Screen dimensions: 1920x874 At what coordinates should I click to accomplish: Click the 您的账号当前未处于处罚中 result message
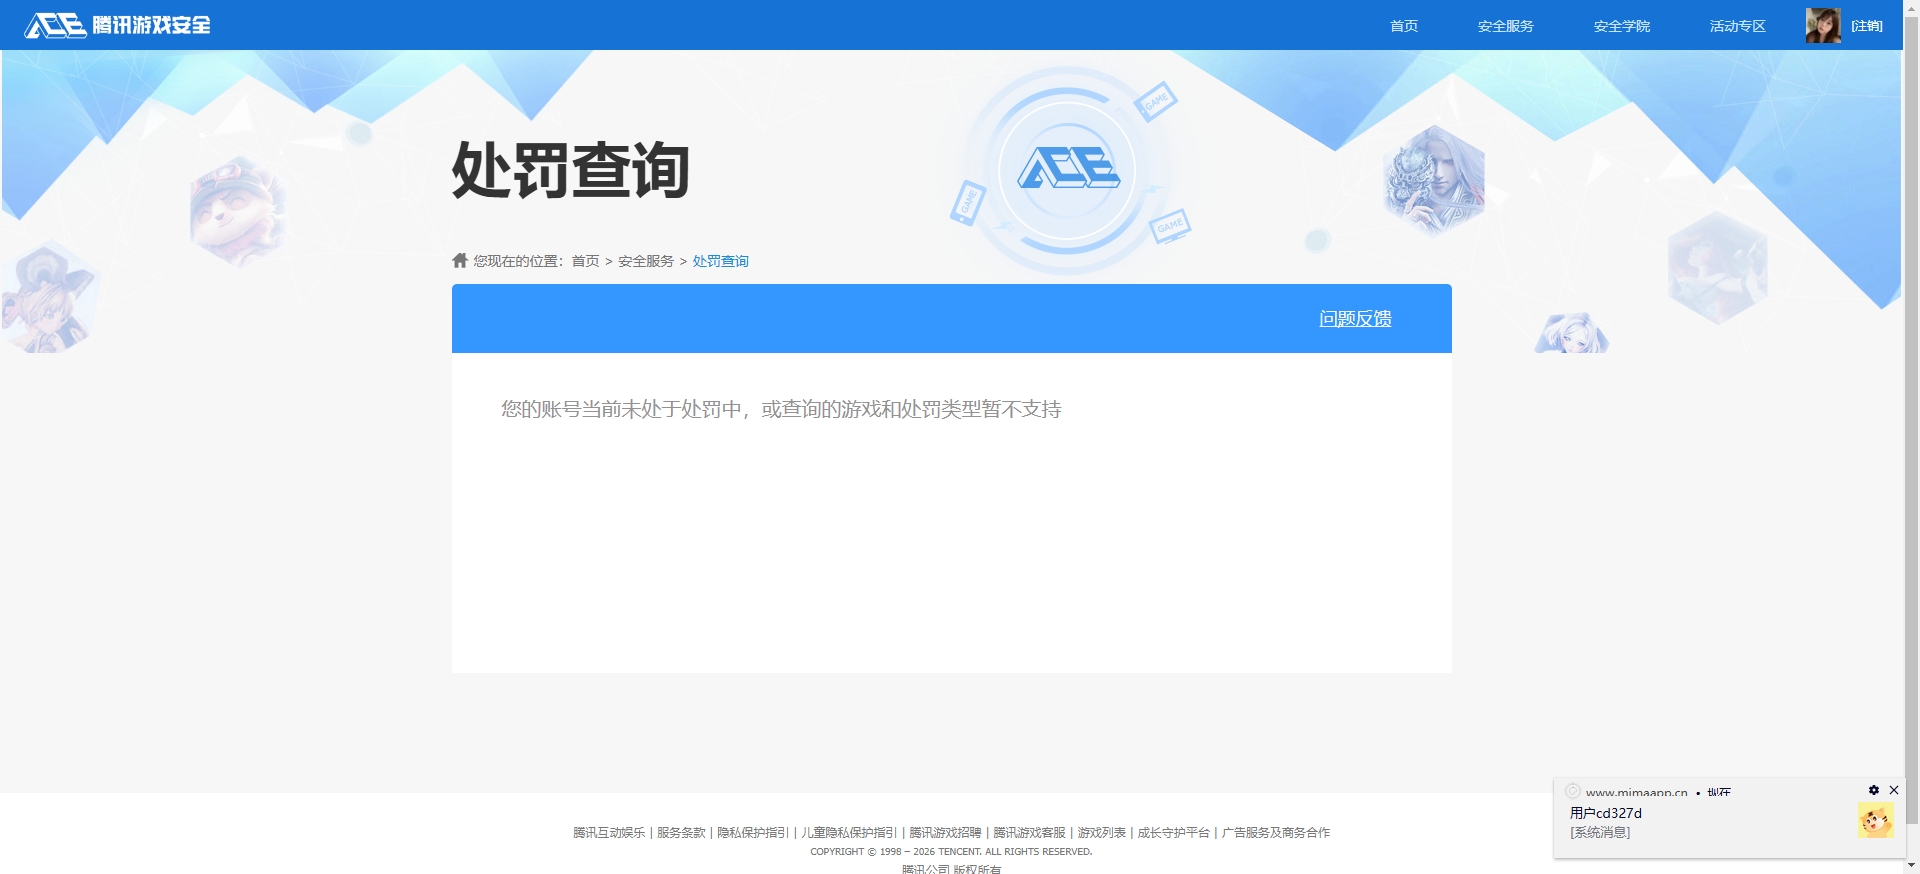tap(781, 409)
